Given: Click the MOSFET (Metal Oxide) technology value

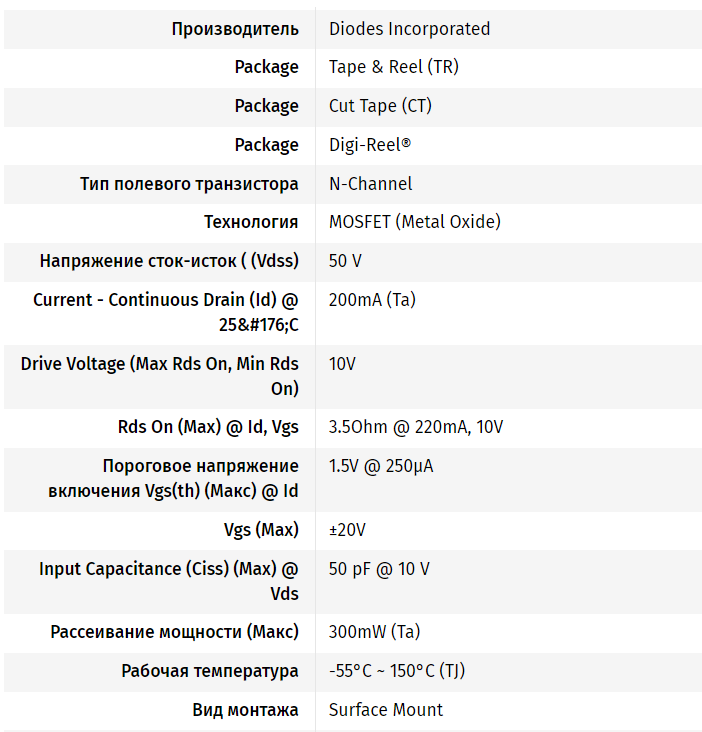Looking at the screenshot, I should [x=415, y=222].
